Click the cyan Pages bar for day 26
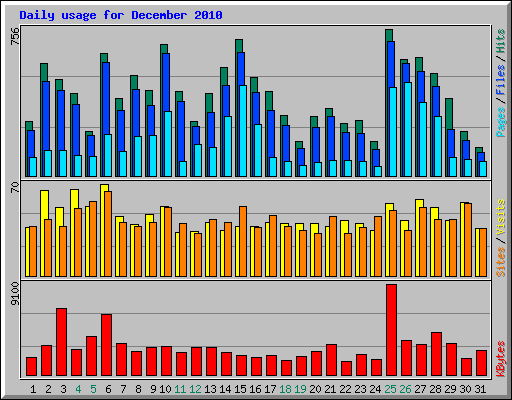This screenshot has width=512, height=400. pos(408,130)
